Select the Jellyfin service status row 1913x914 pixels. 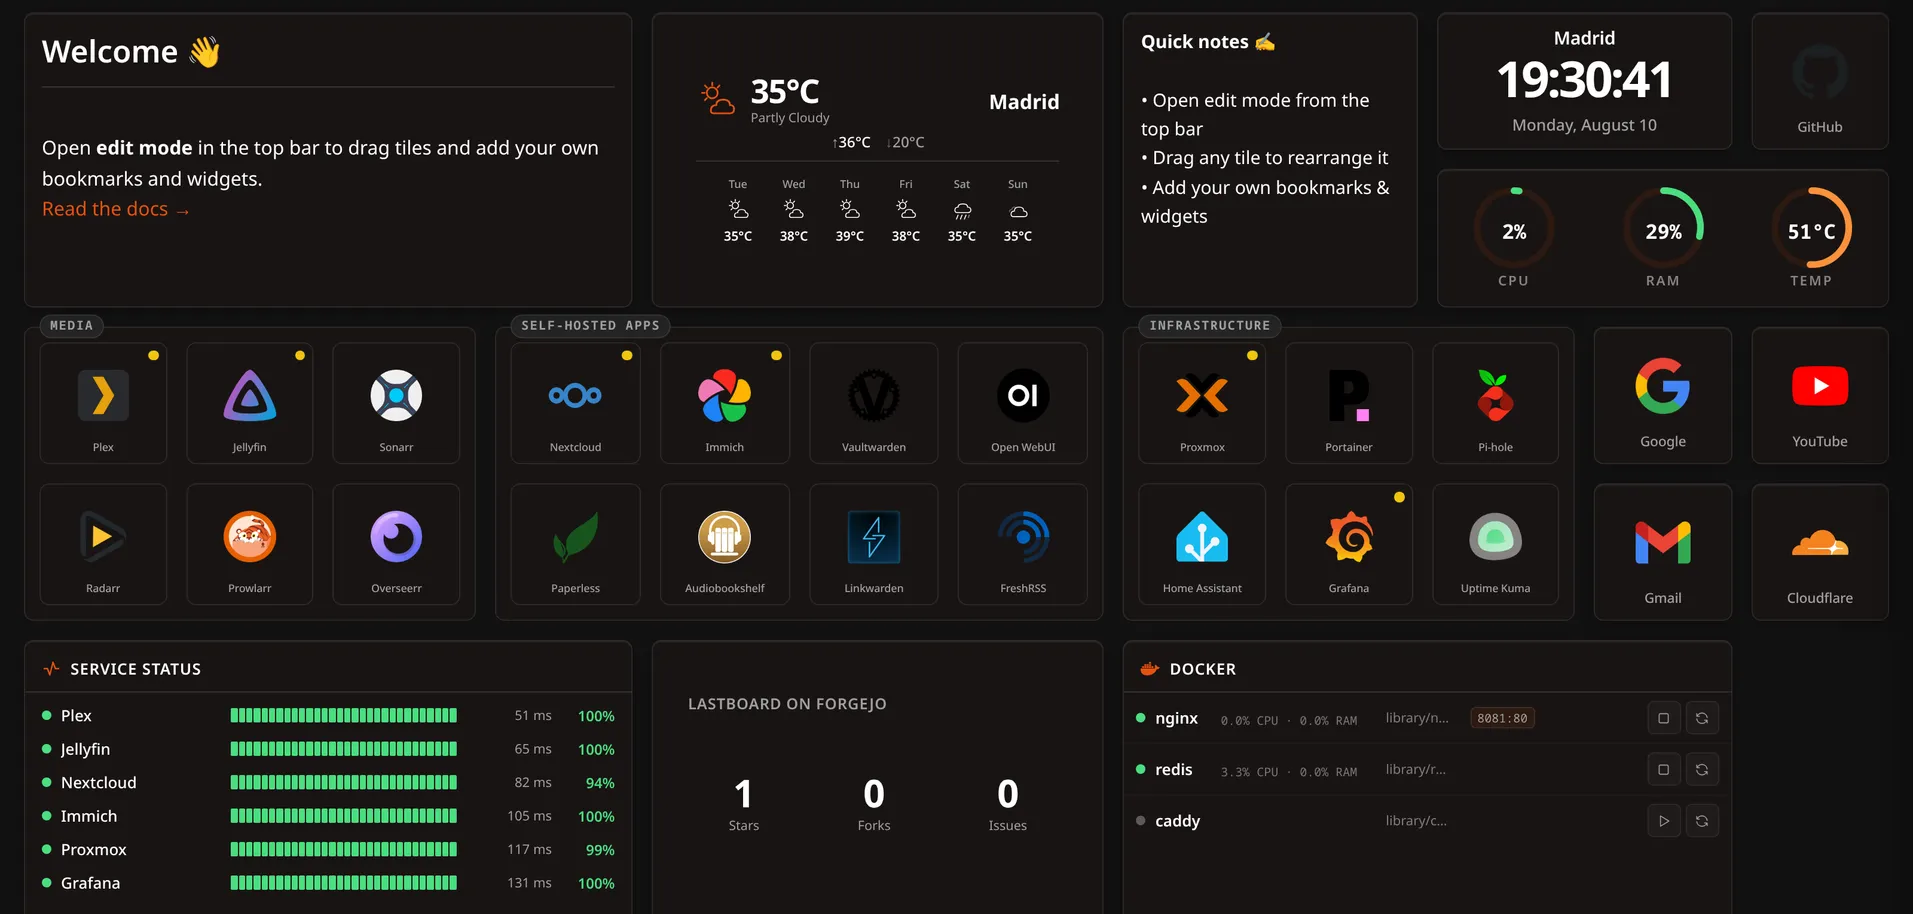pyautogui.click(x=328, y=749)
